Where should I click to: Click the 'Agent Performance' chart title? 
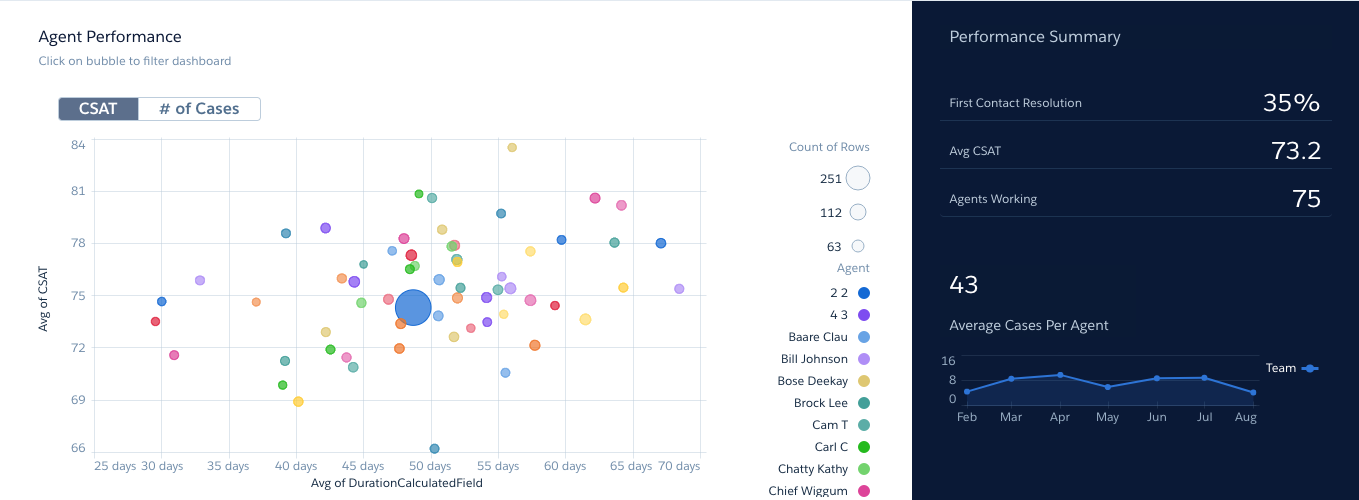[x=110, y=37]
